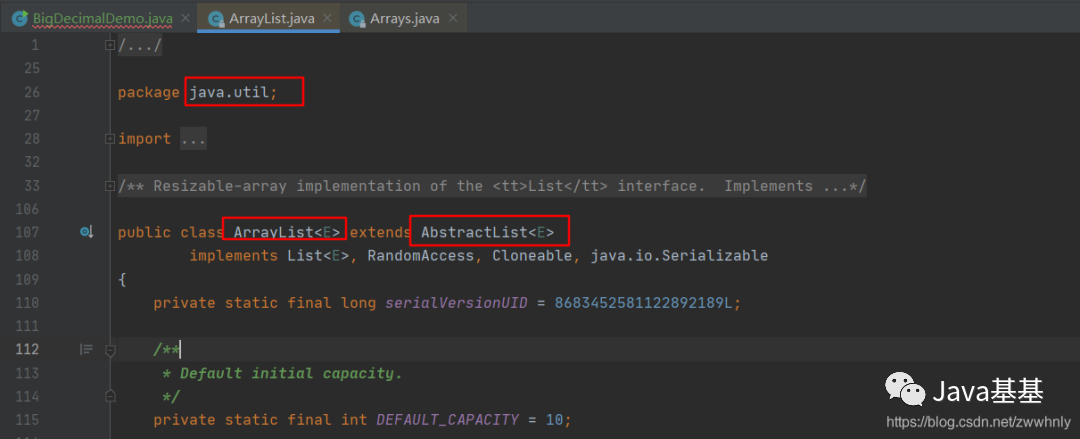Click the gutter doc rendering icon on line 112
This screenshot has height=439, width=1080.
(x=85, y=349)
